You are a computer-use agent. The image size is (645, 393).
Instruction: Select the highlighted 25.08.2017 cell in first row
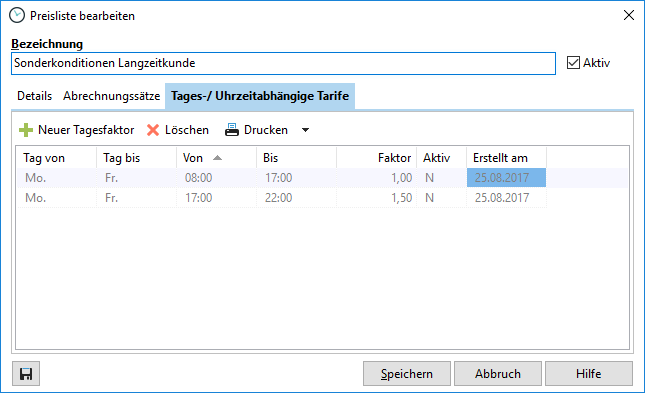(x=506, y=178)
